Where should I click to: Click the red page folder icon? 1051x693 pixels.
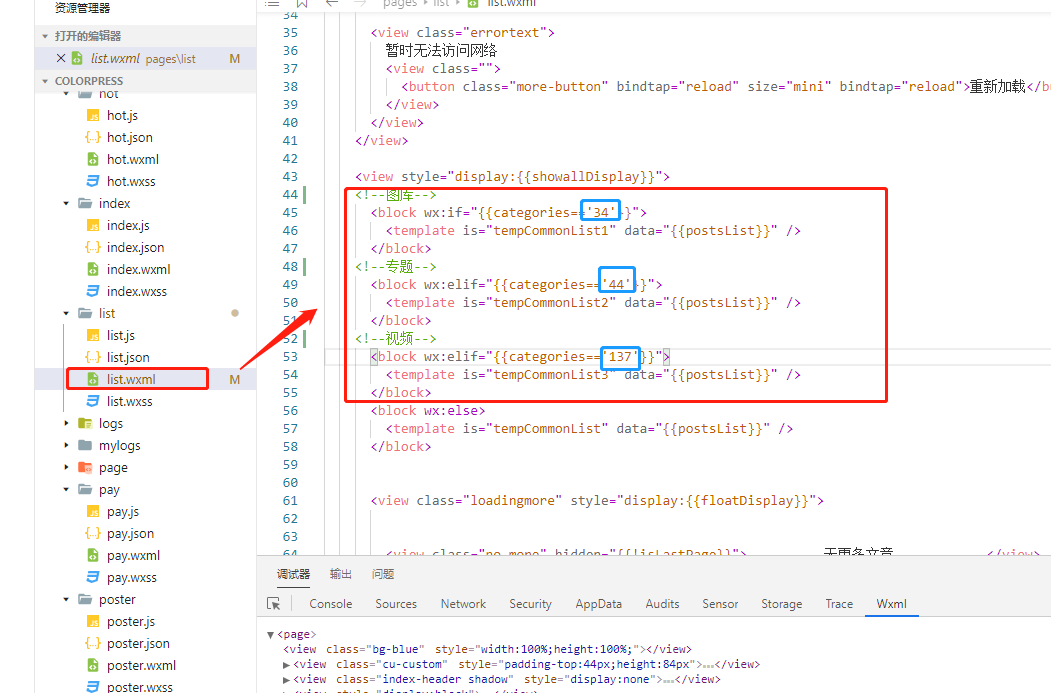pos(85,468)
